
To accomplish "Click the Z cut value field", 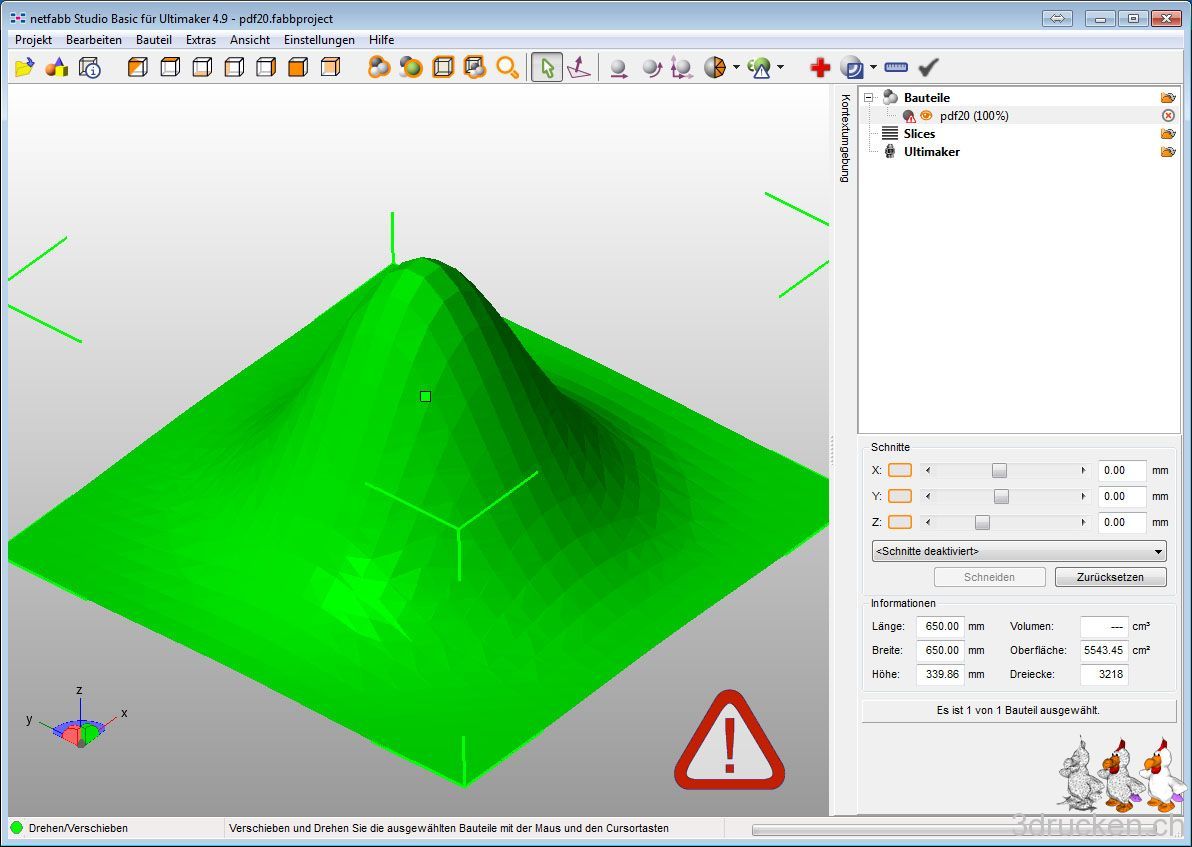I will [x=1122, y=522].
